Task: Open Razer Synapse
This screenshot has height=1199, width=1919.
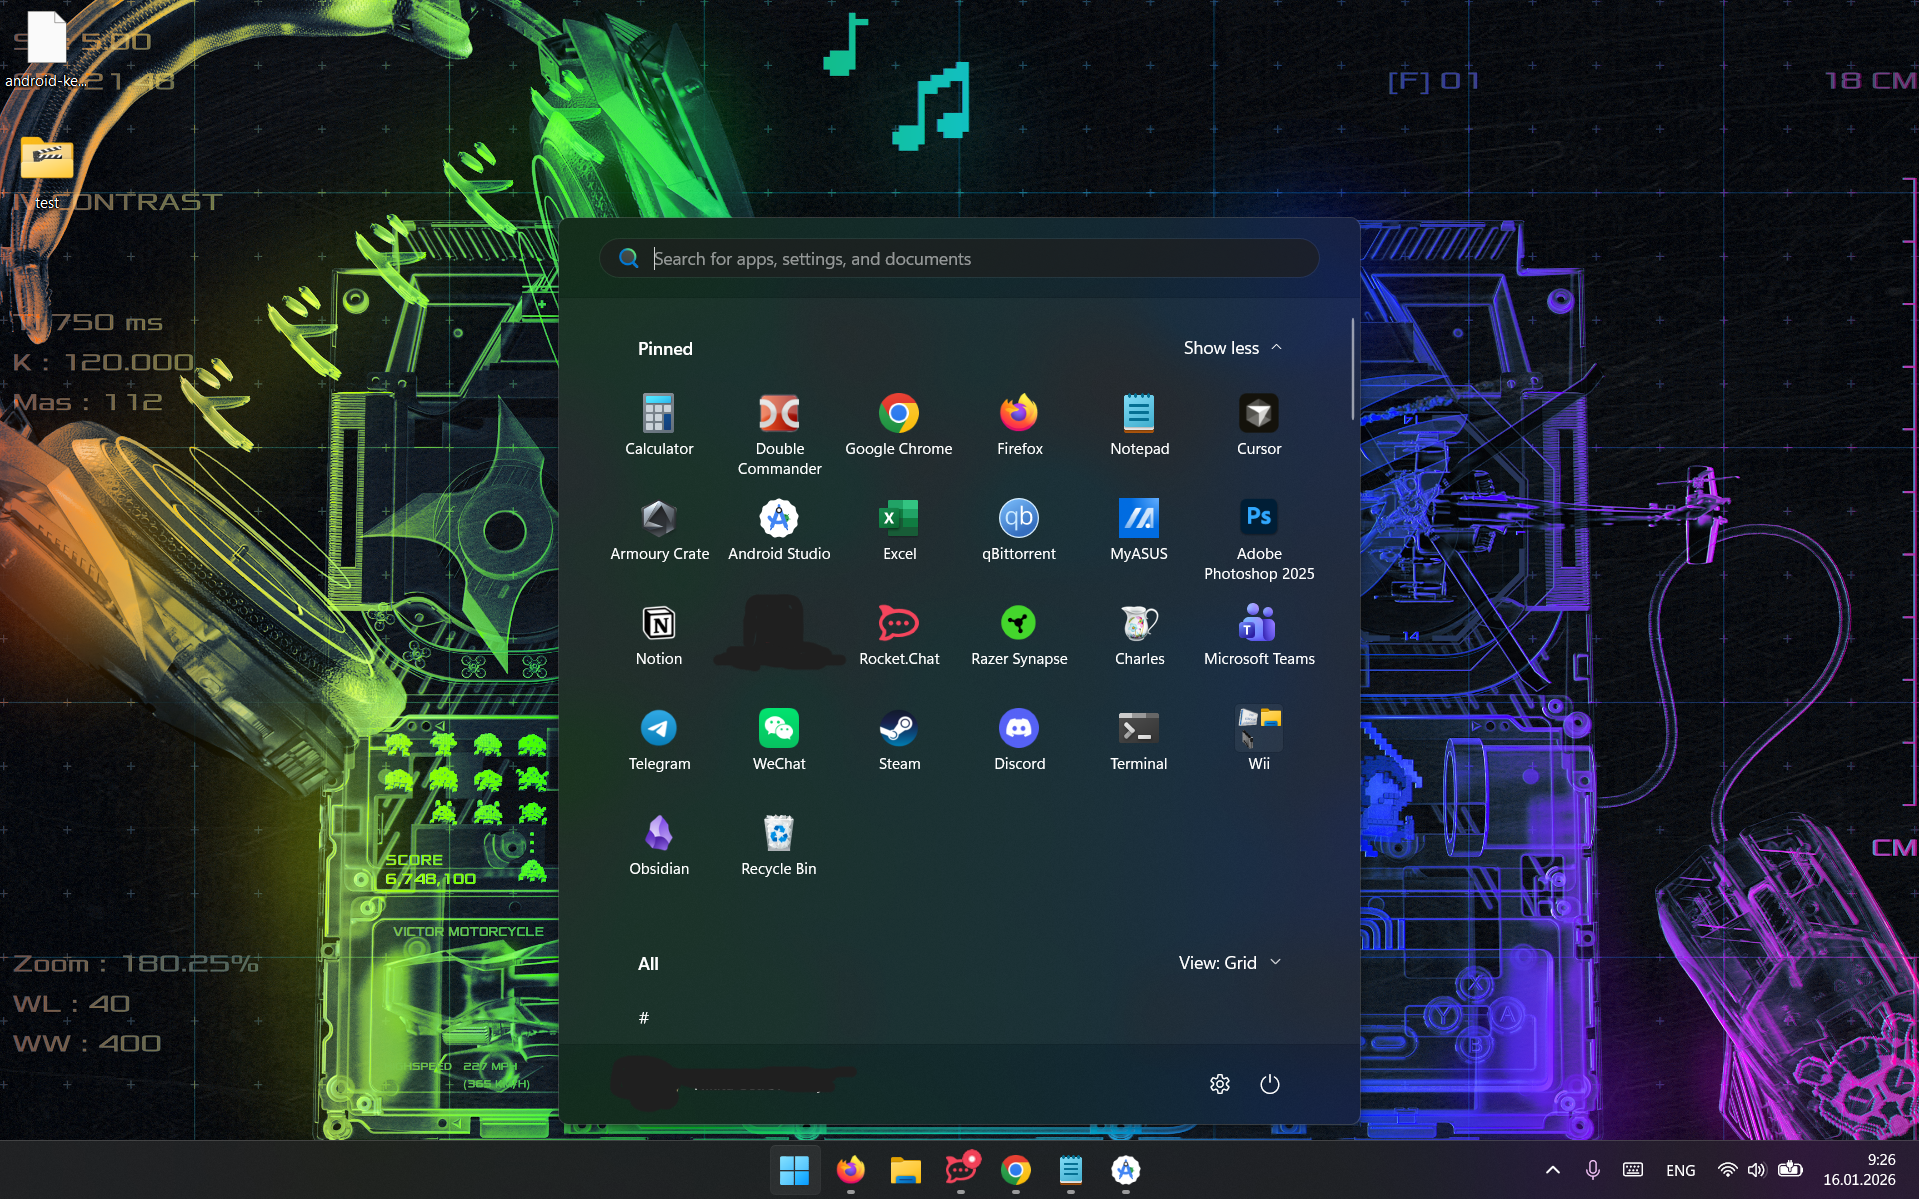Action: pos(1019,635)
